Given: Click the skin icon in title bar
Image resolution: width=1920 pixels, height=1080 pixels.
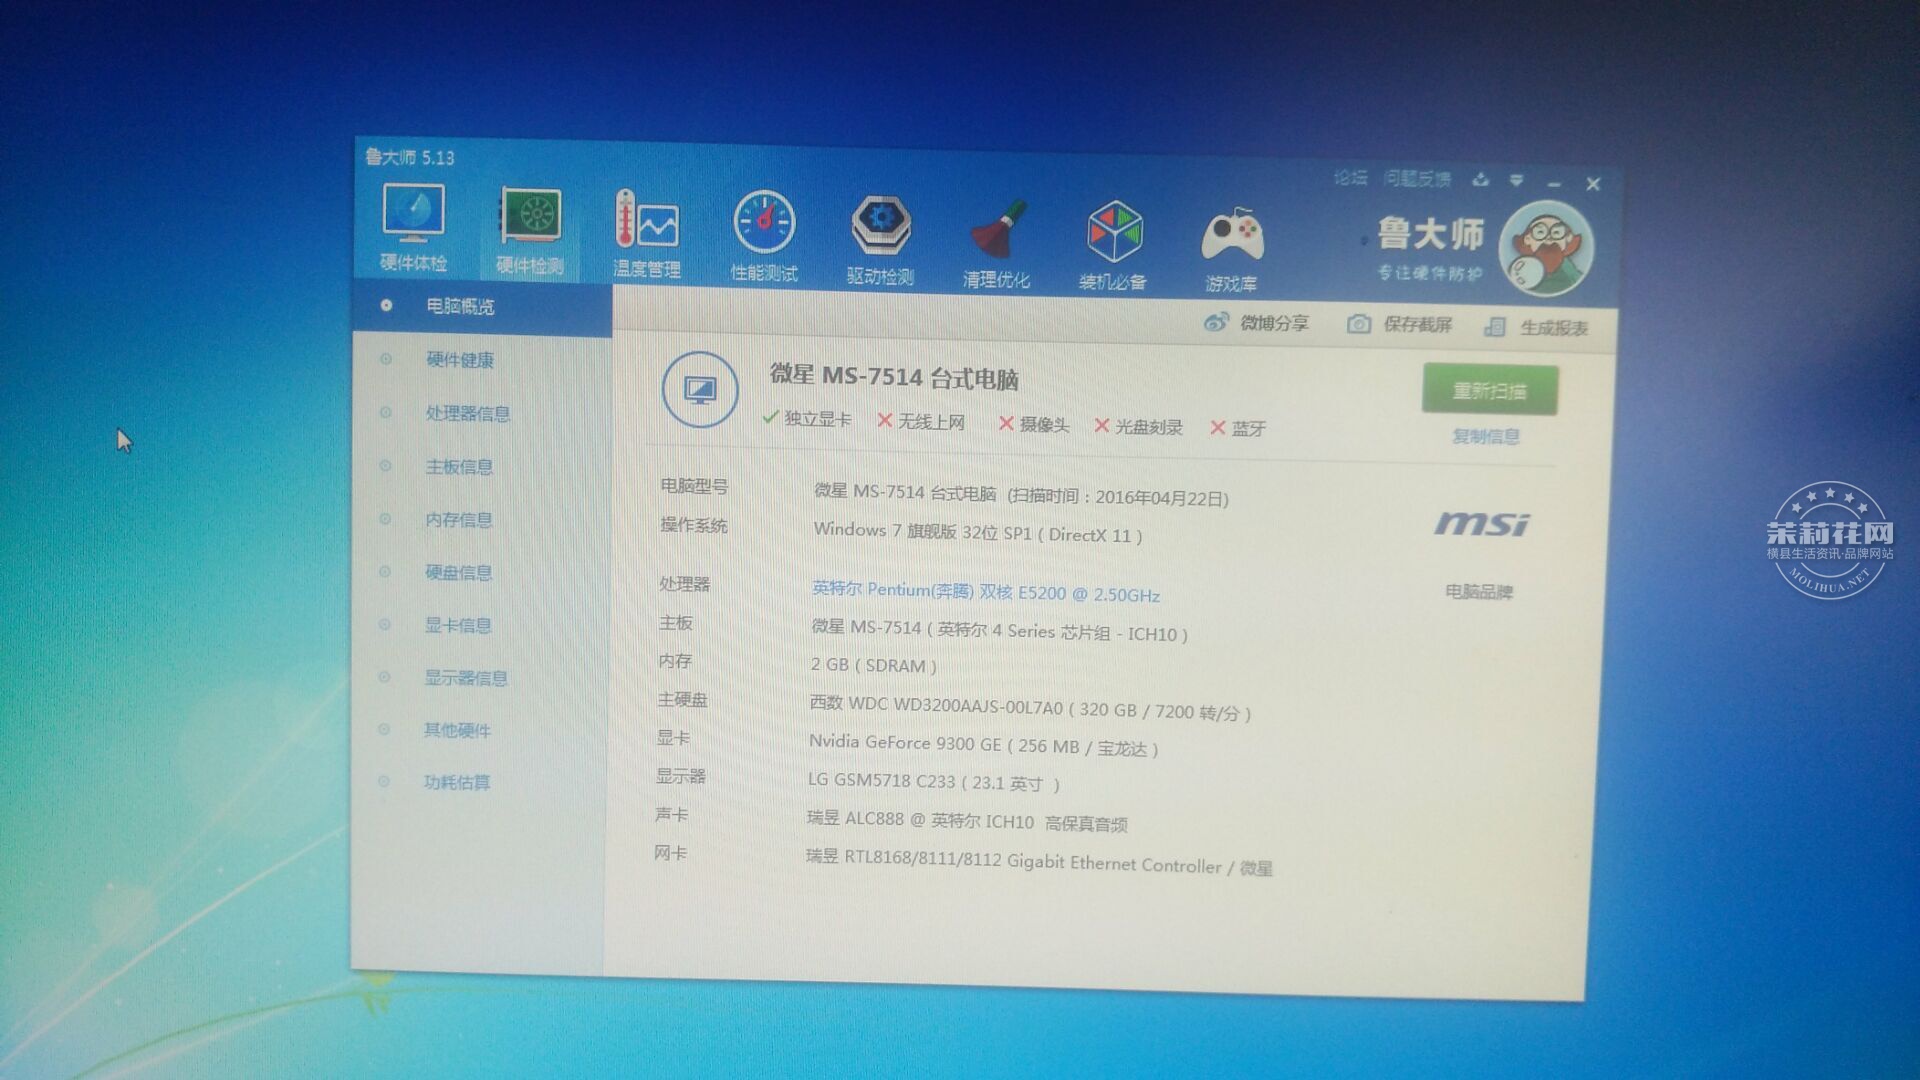Looking at the screenshot, I should click(x=1481, y=180).
